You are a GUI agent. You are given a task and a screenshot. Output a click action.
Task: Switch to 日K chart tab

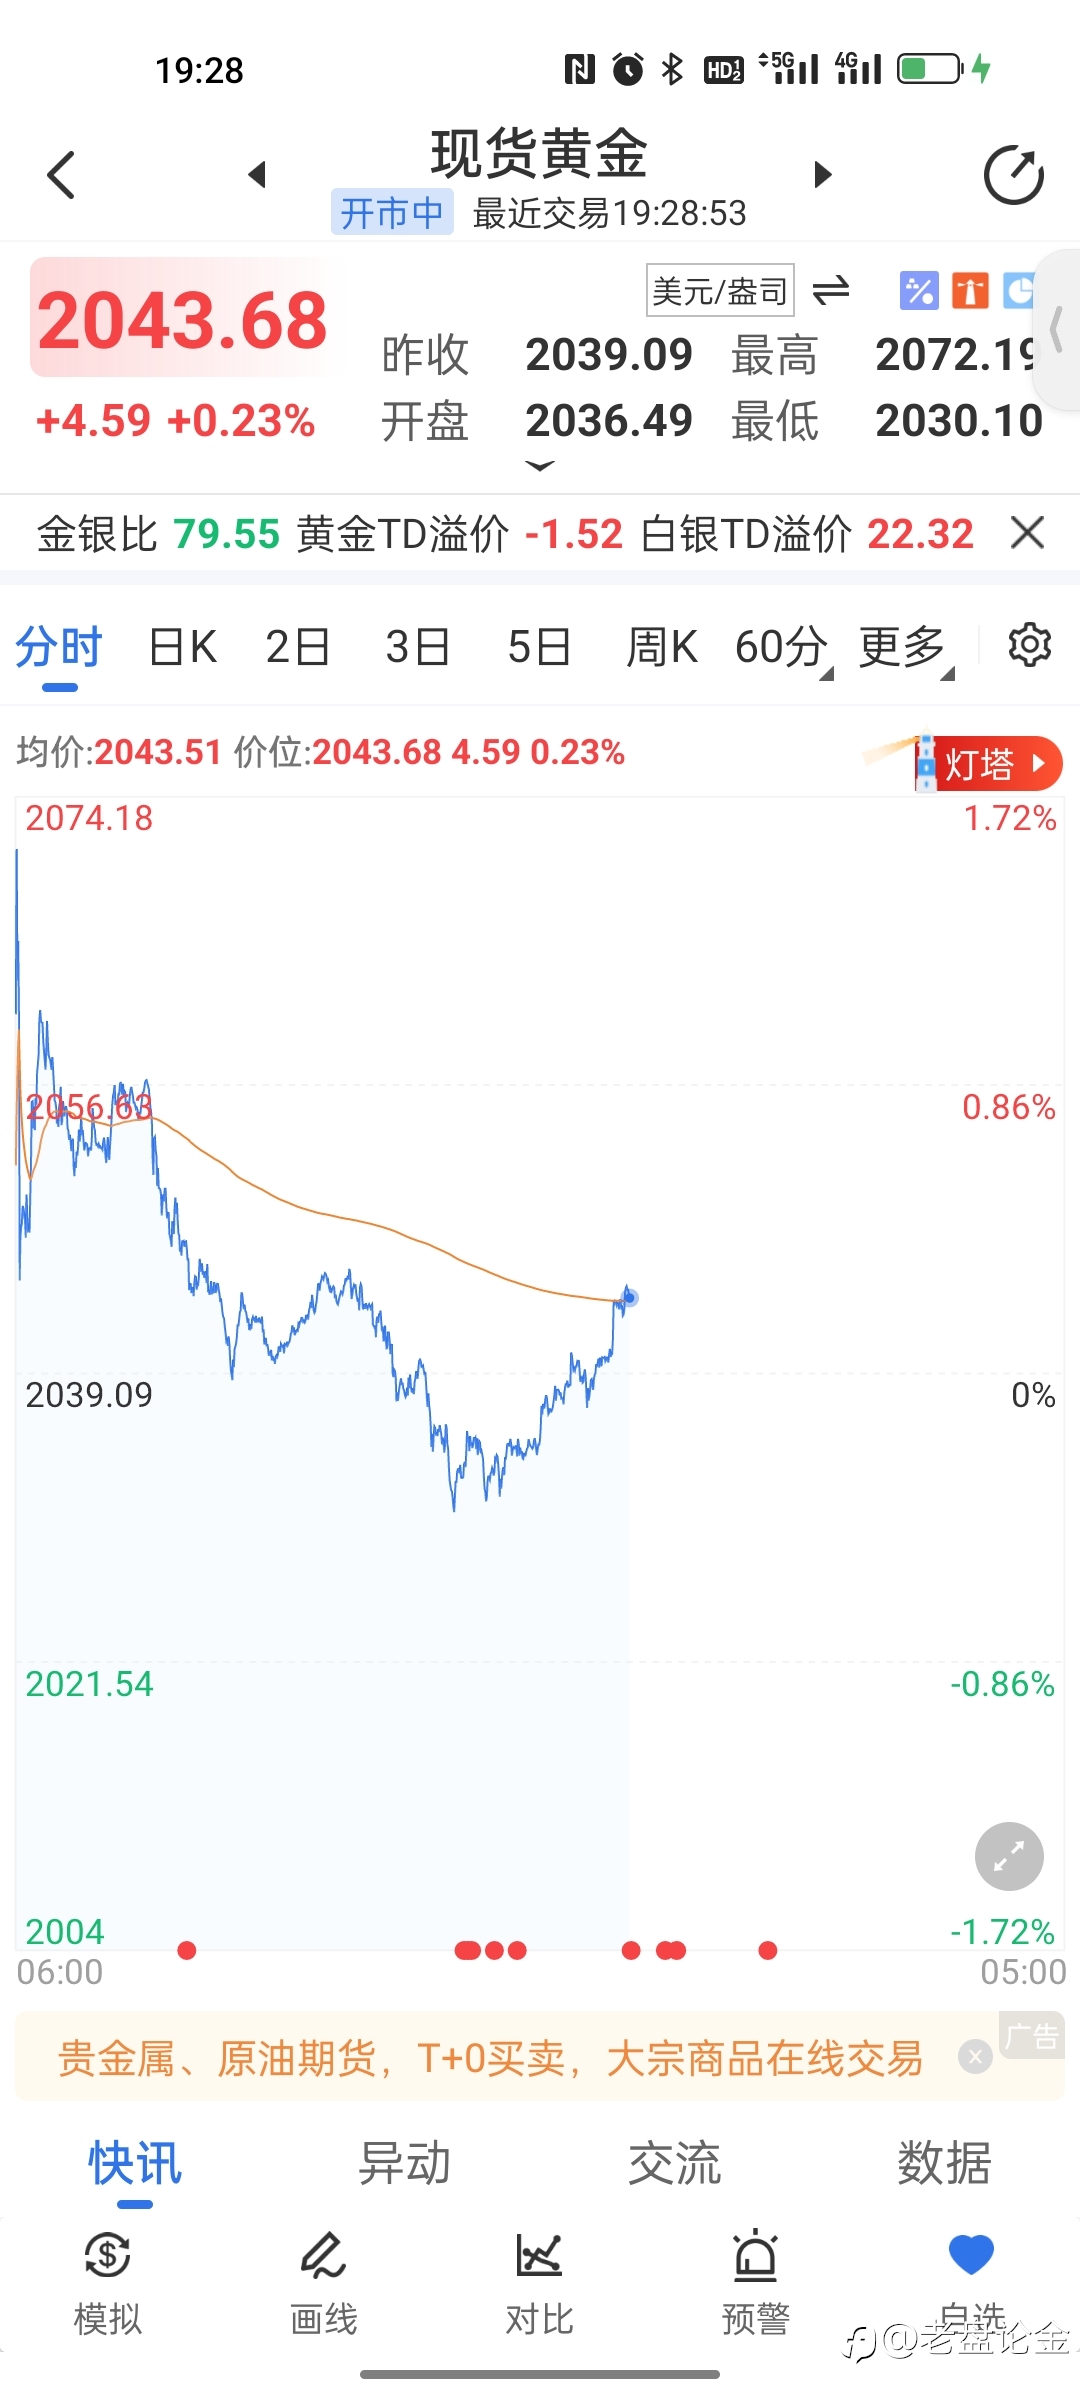coord(183,647)
